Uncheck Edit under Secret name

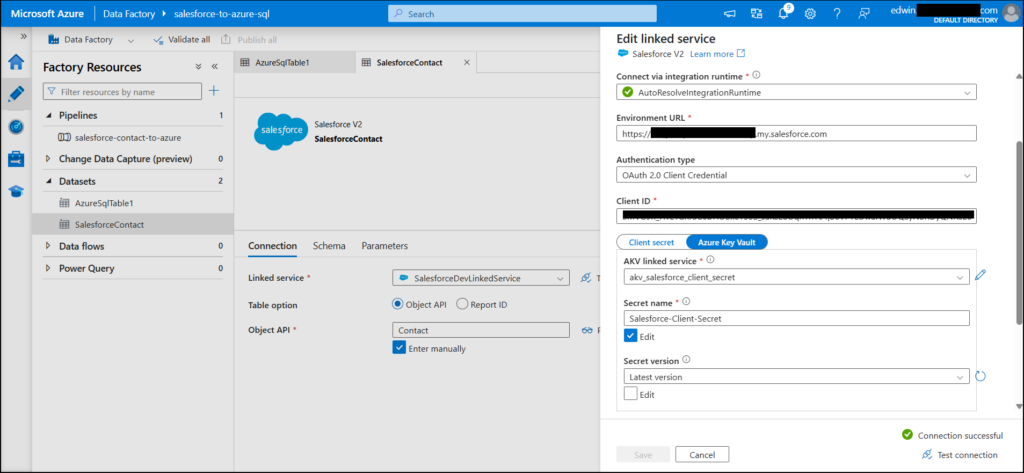tap(630, 336)
